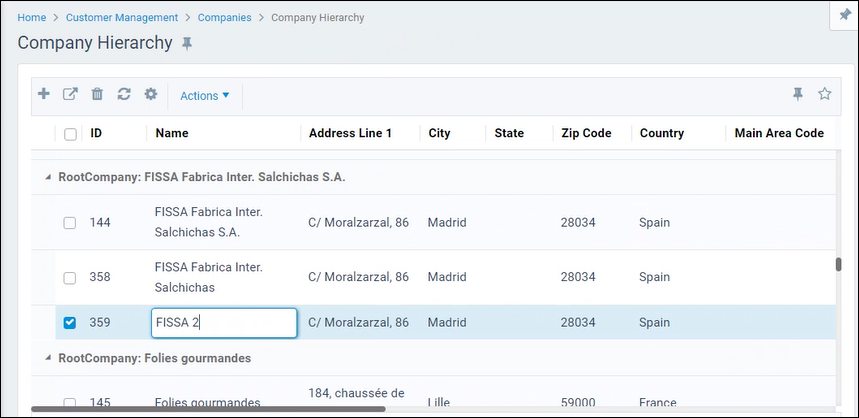859x418 pixels.
Task: Uncheck the checkbox for row ID 359
Action: [70, 323]
